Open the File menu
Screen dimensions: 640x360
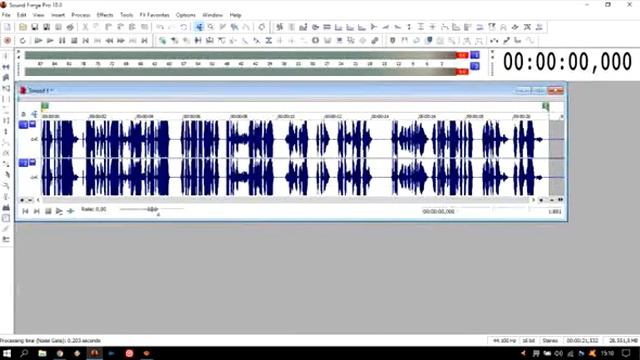pyautogui.click(x=6, y=15)
